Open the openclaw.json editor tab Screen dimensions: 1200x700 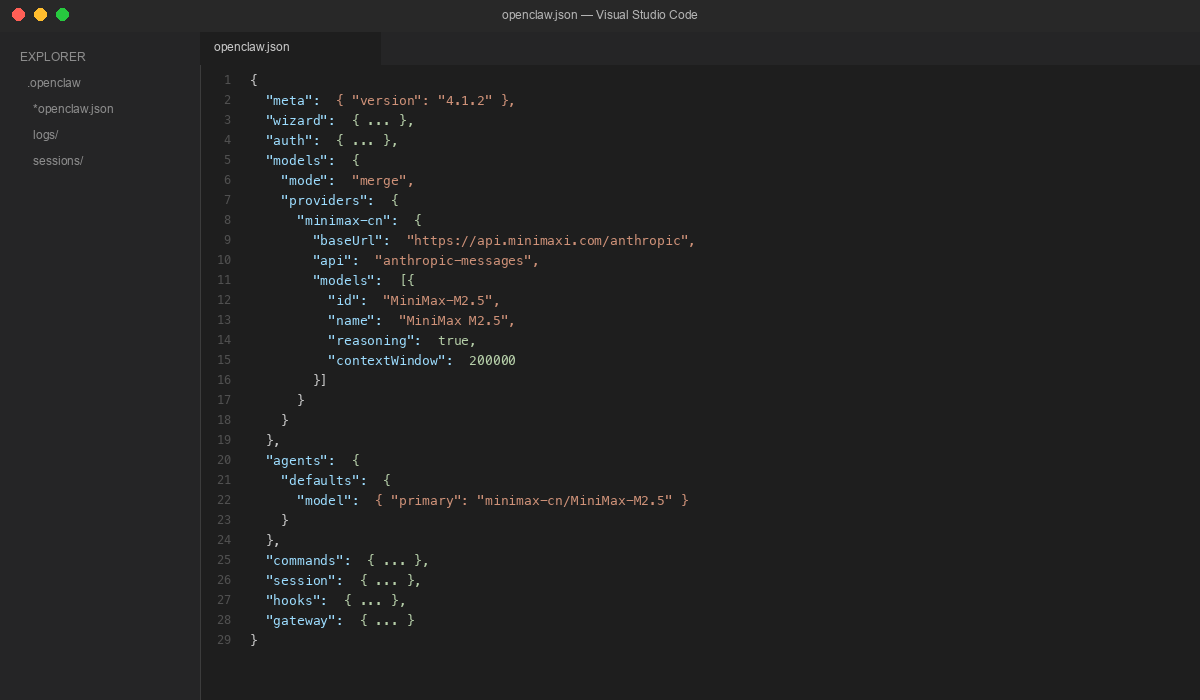pos(290,47)
